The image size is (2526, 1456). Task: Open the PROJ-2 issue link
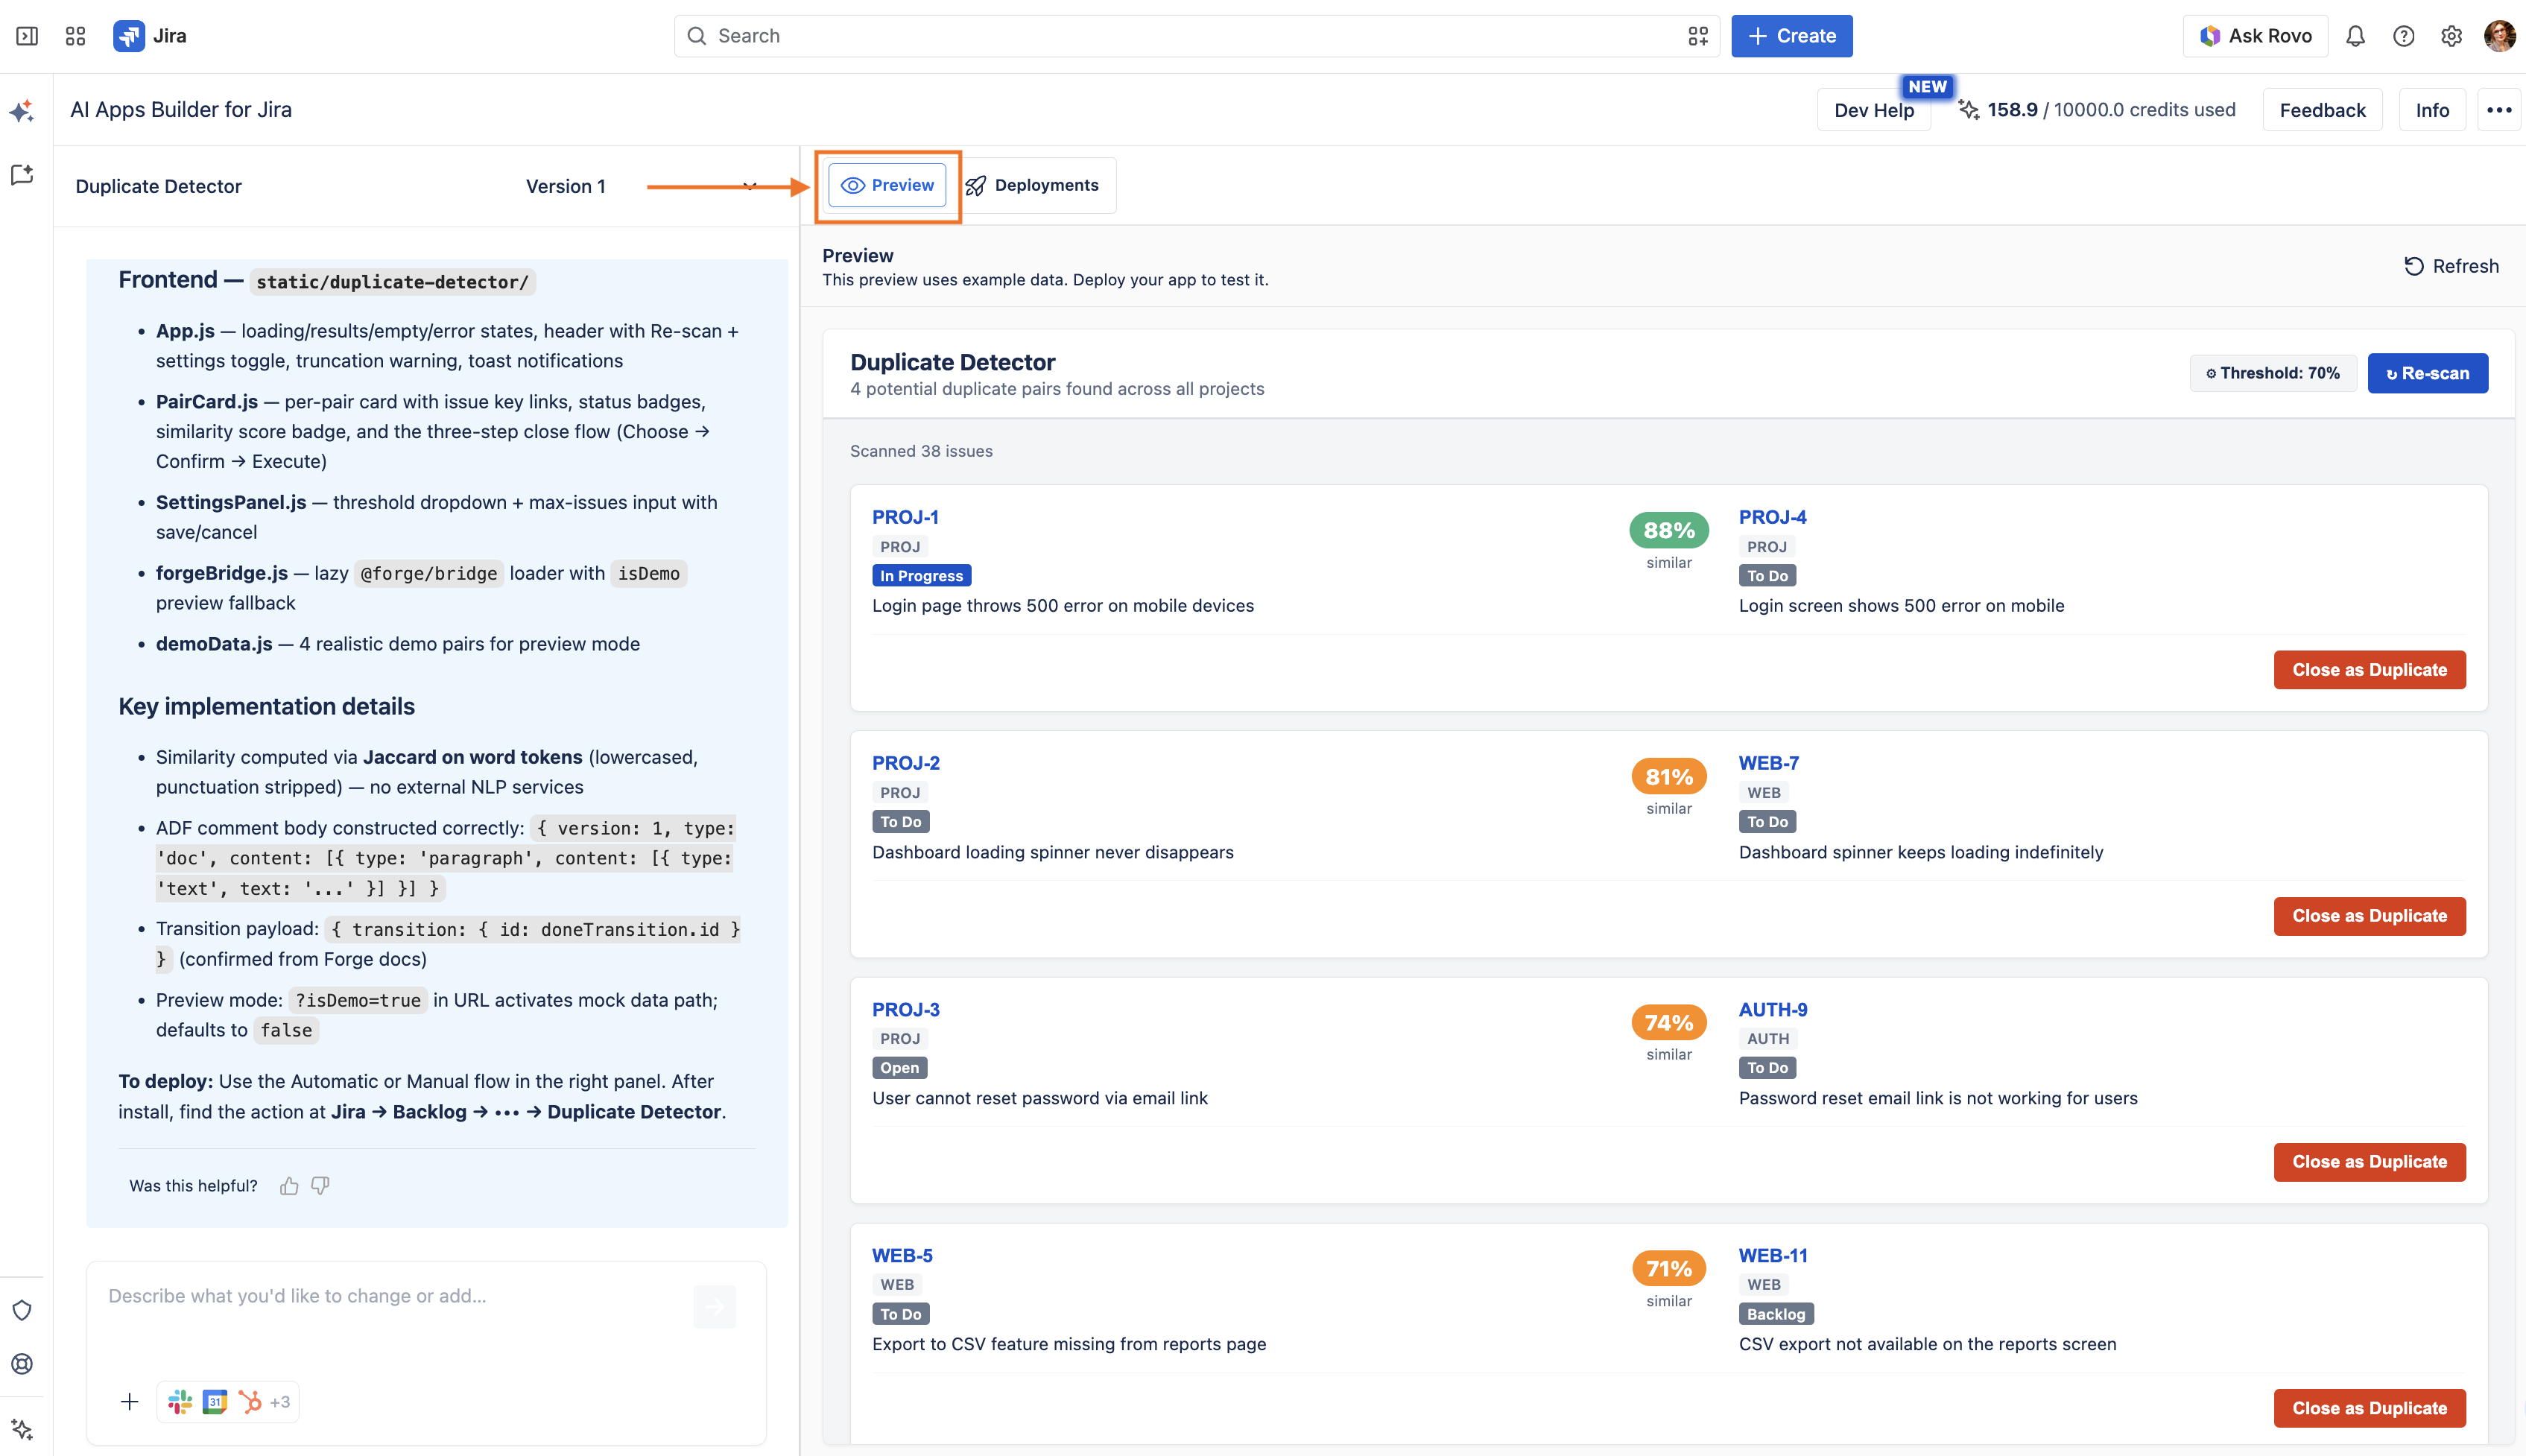pyautogui.click(x=906, y=763)
